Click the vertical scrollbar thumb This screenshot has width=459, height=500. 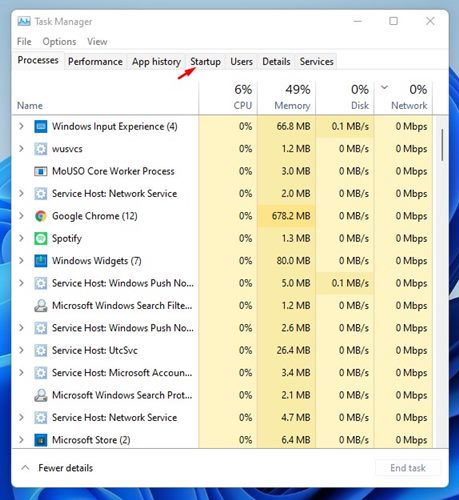tap(442, 145)
